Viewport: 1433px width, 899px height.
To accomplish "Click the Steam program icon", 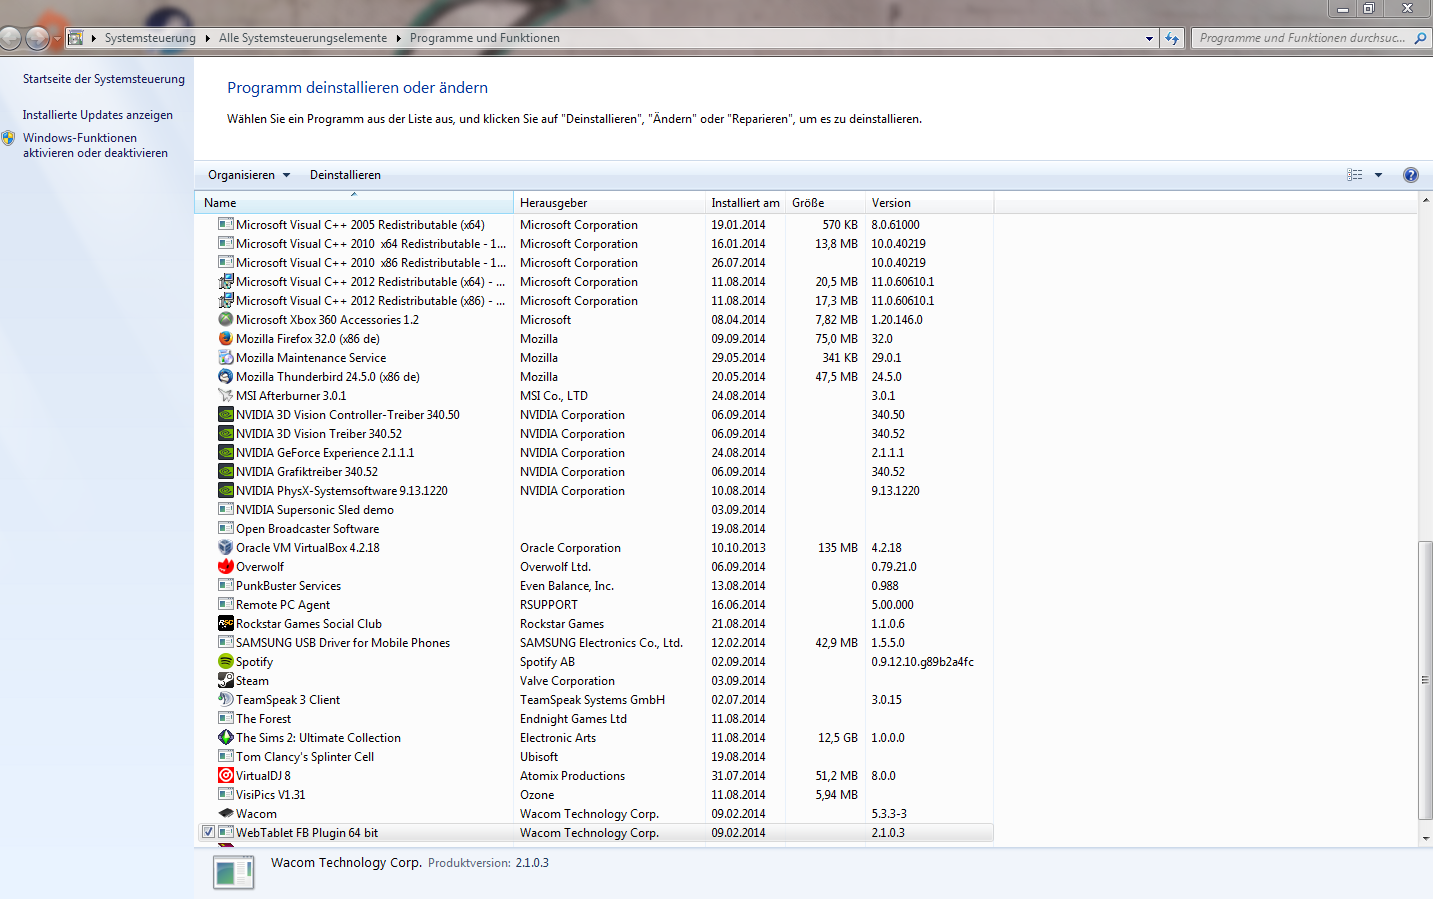I will [226, 680].
